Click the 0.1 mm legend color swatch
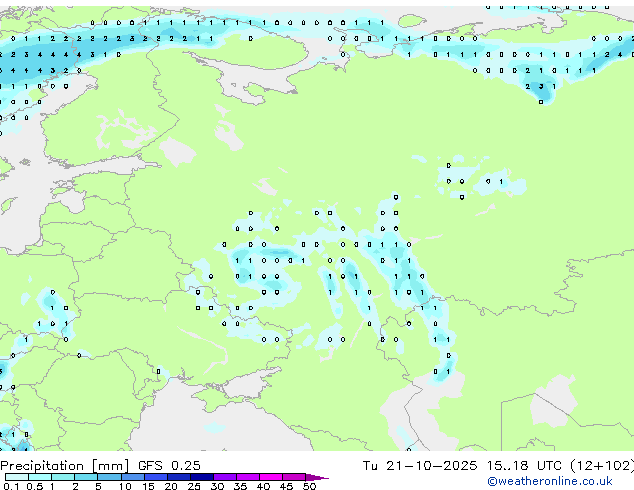Image resolution: width=634 pixels, height=490 pixels. (x=17, y=477)
